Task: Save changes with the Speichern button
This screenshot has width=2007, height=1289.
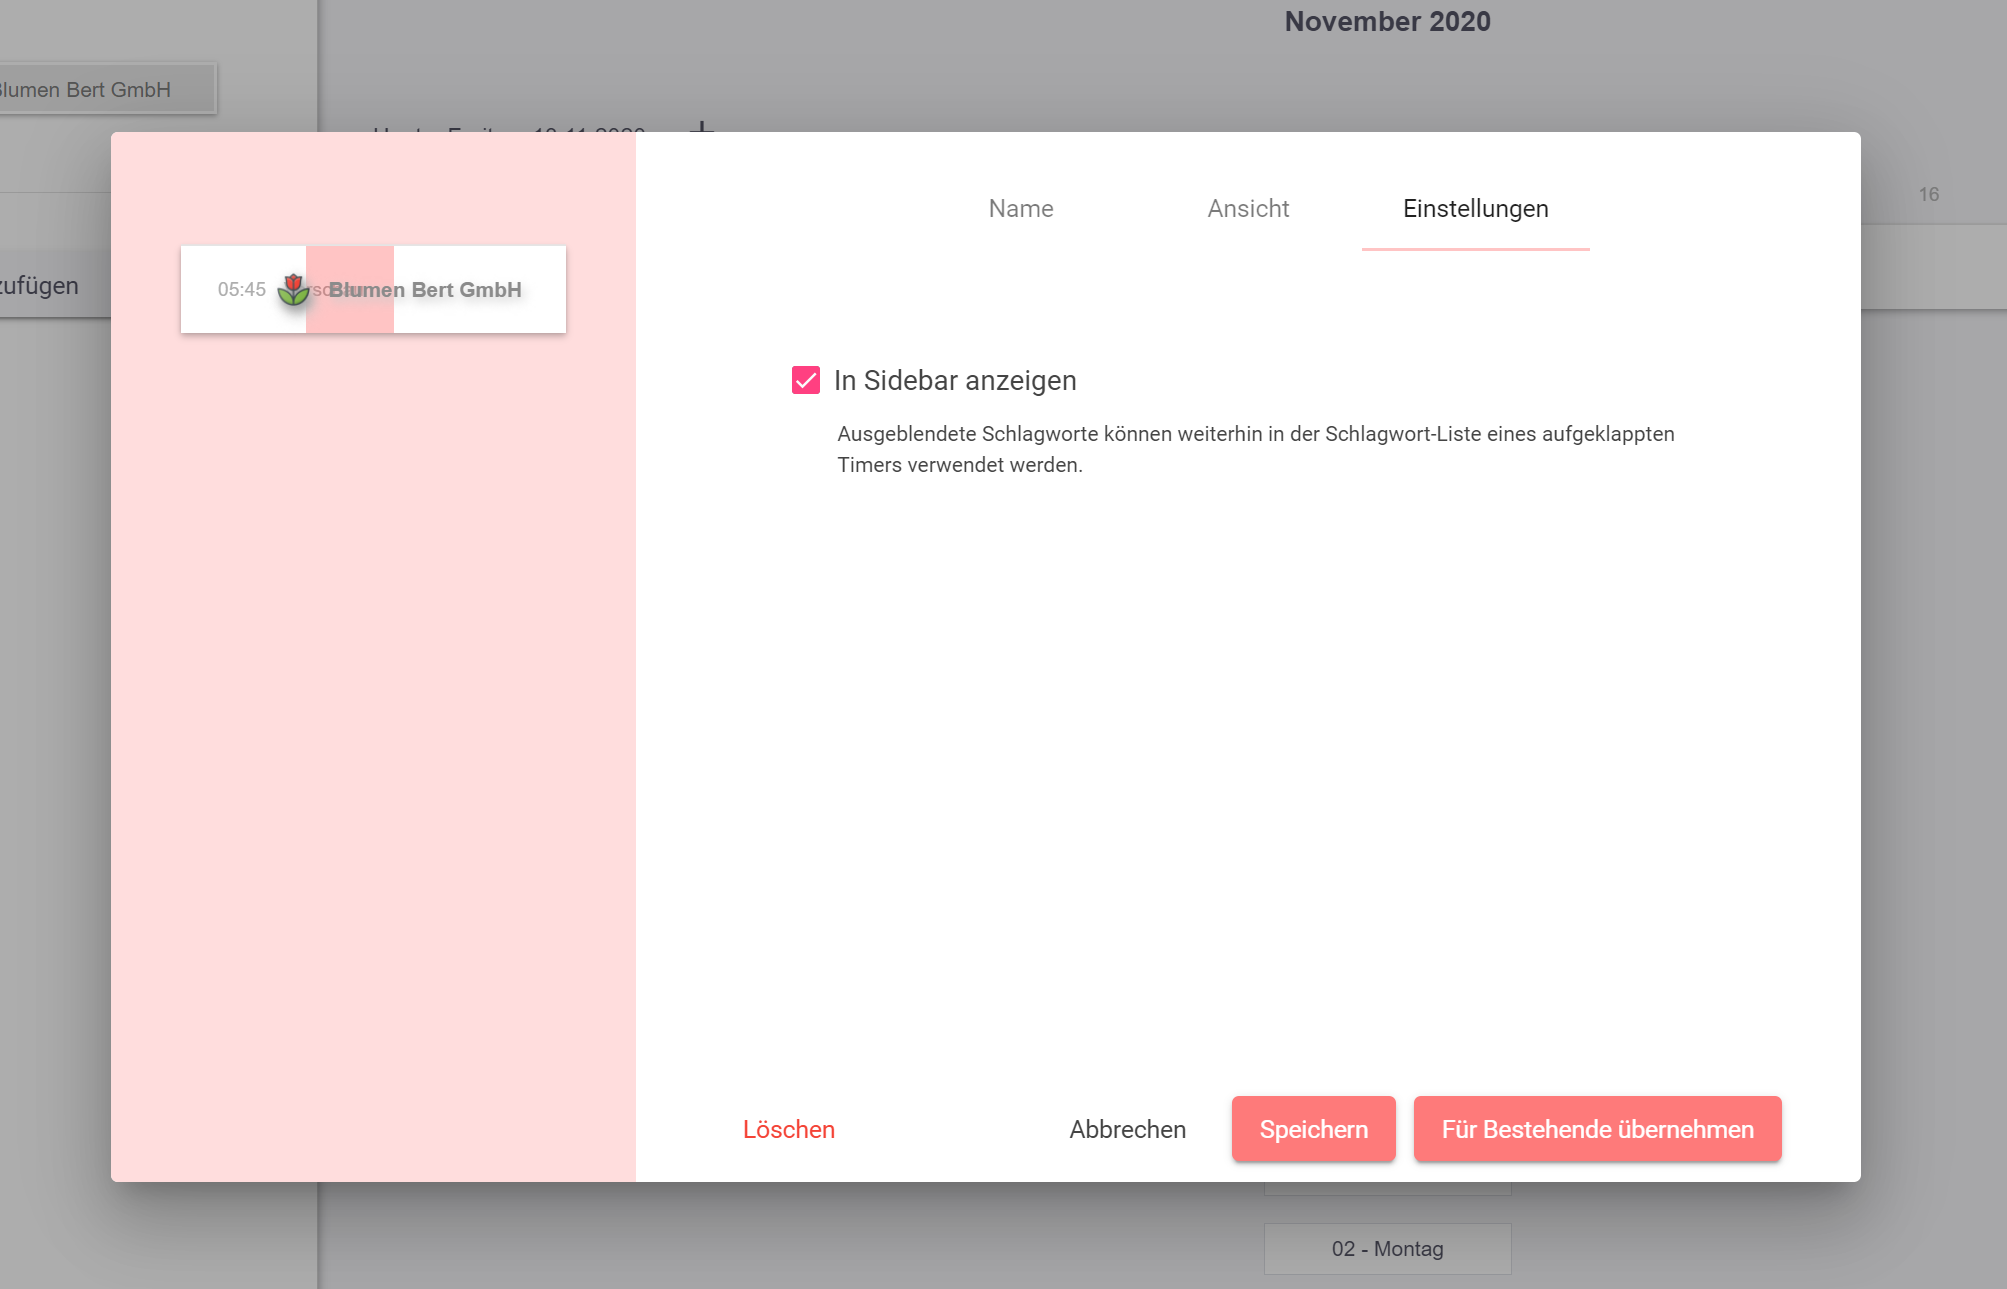Action: (1313, 1129)
